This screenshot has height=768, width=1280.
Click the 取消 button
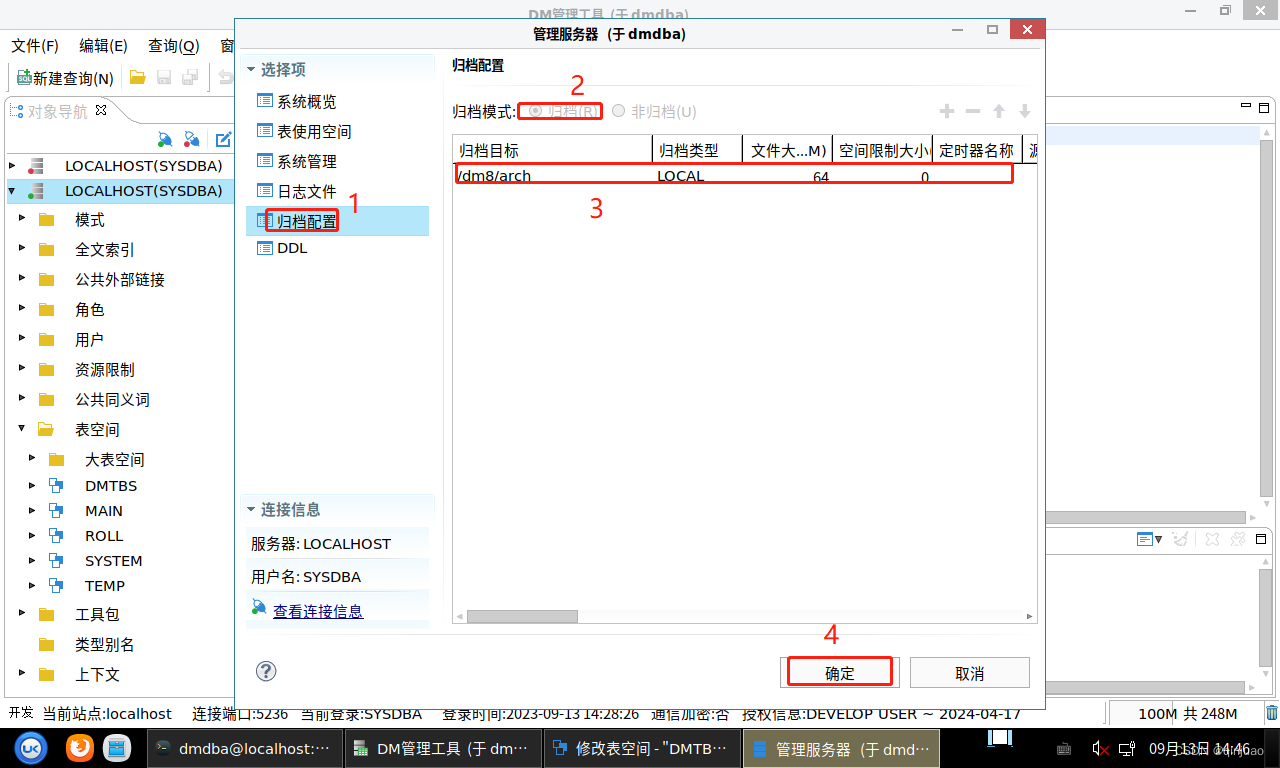coord(970,672)
